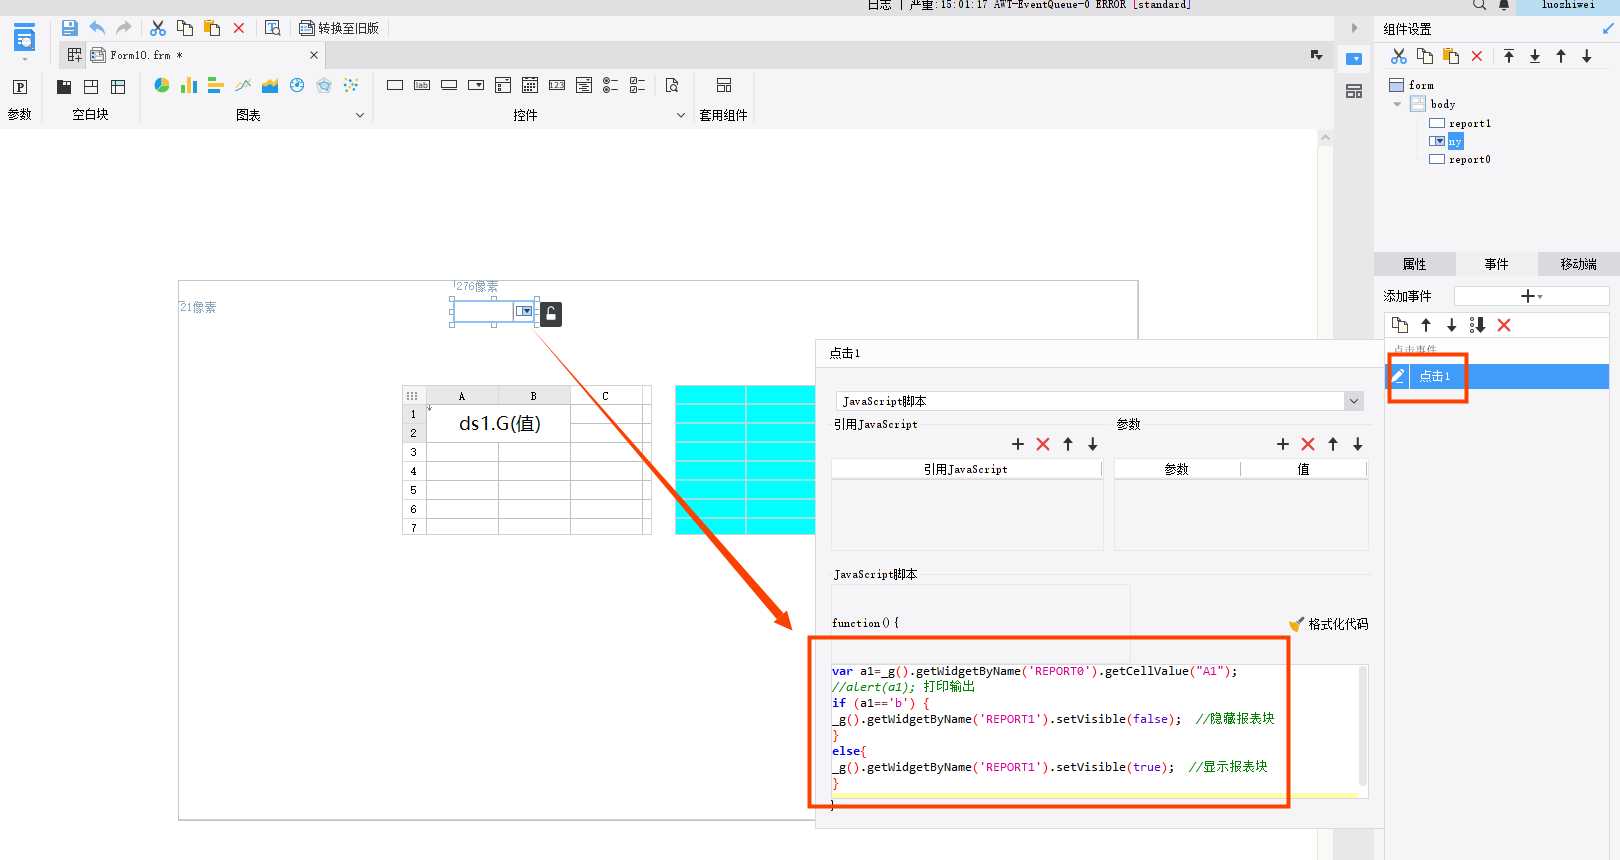Open JavaScript脚本 type dropdown
The height and width of the screenshot is (860, 1620).
tap(1354, 401)
